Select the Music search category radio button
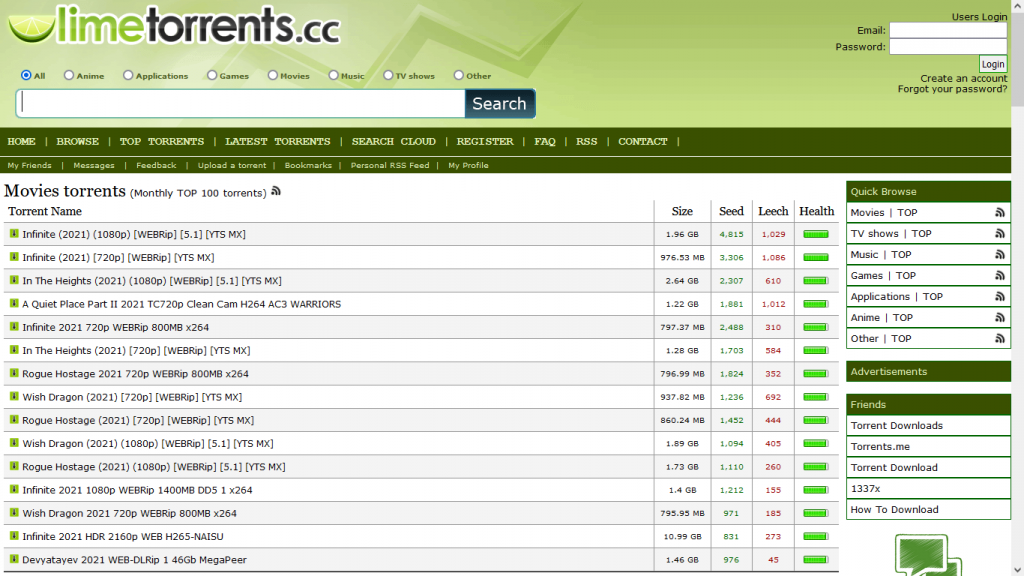The width and height of the screenshot is (1024, 576). click(333, 75)
